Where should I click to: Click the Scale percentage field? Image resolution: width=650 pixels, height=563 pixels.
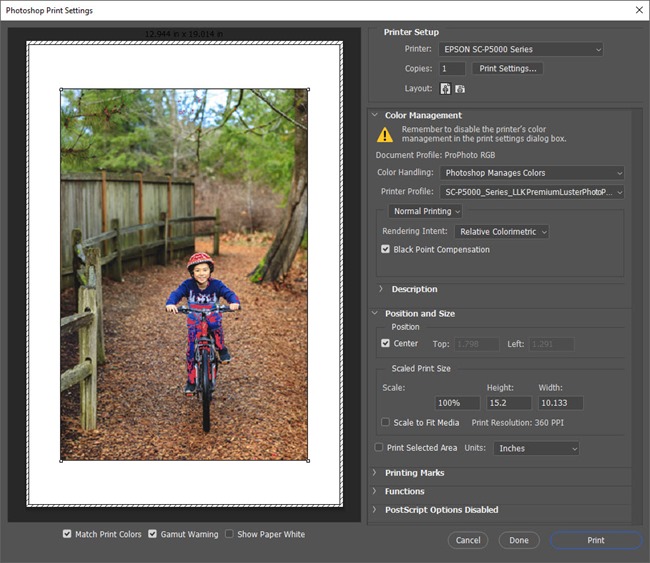pyautogui.click(x=457, y=403)
